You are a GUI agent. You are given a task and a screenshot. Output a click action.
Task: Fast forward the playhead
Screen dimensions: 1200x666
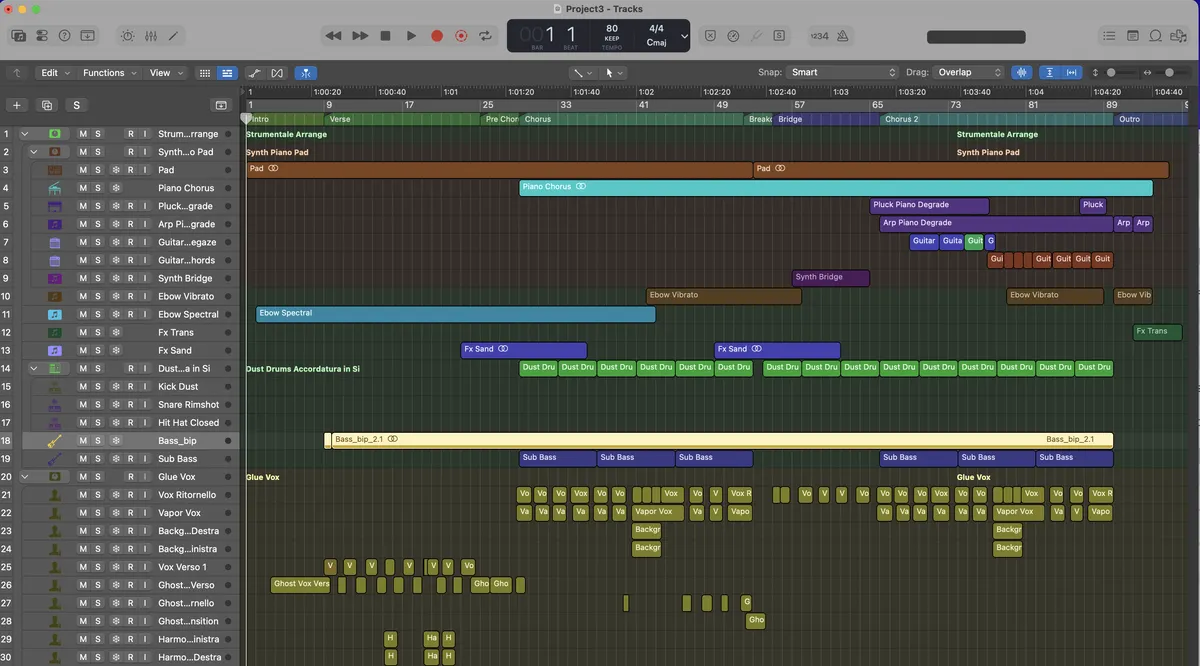click(x=360, y=35)
